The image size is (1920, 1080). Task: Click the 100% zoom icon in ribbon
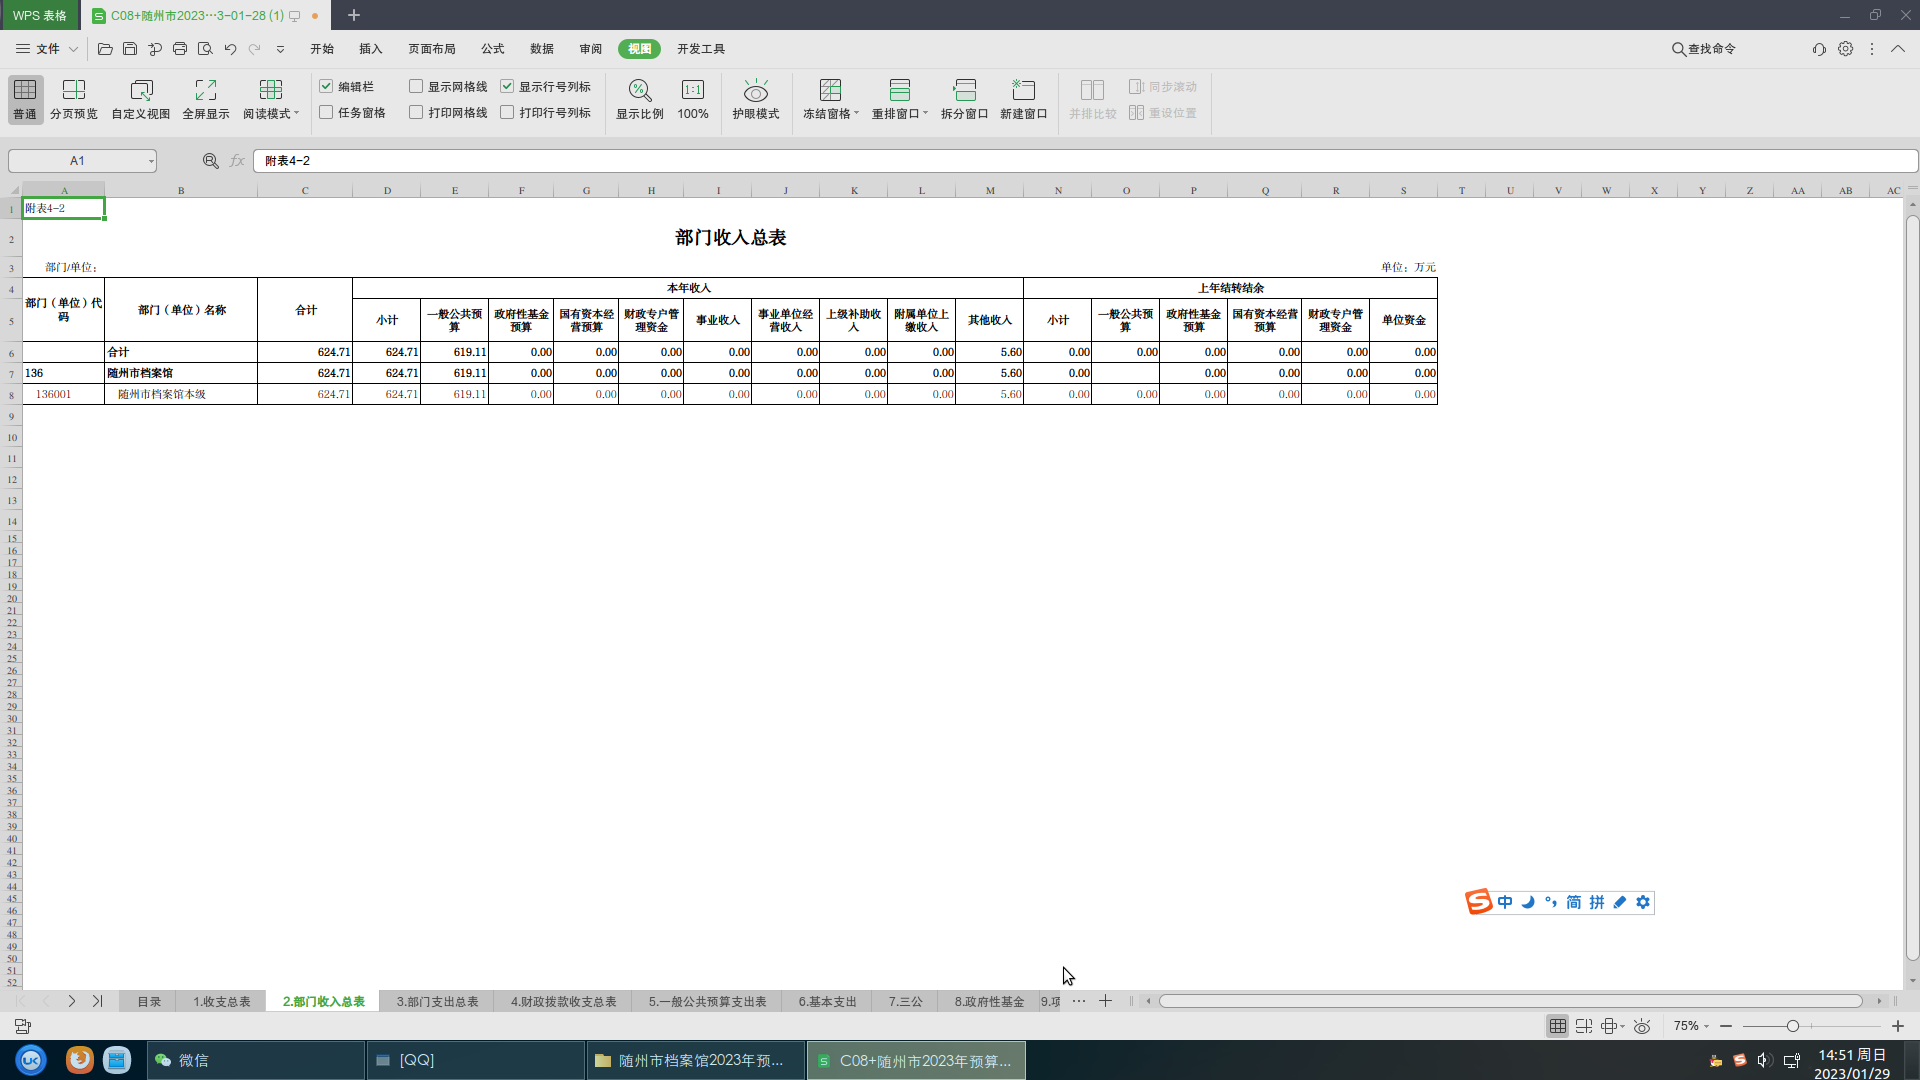692,91
